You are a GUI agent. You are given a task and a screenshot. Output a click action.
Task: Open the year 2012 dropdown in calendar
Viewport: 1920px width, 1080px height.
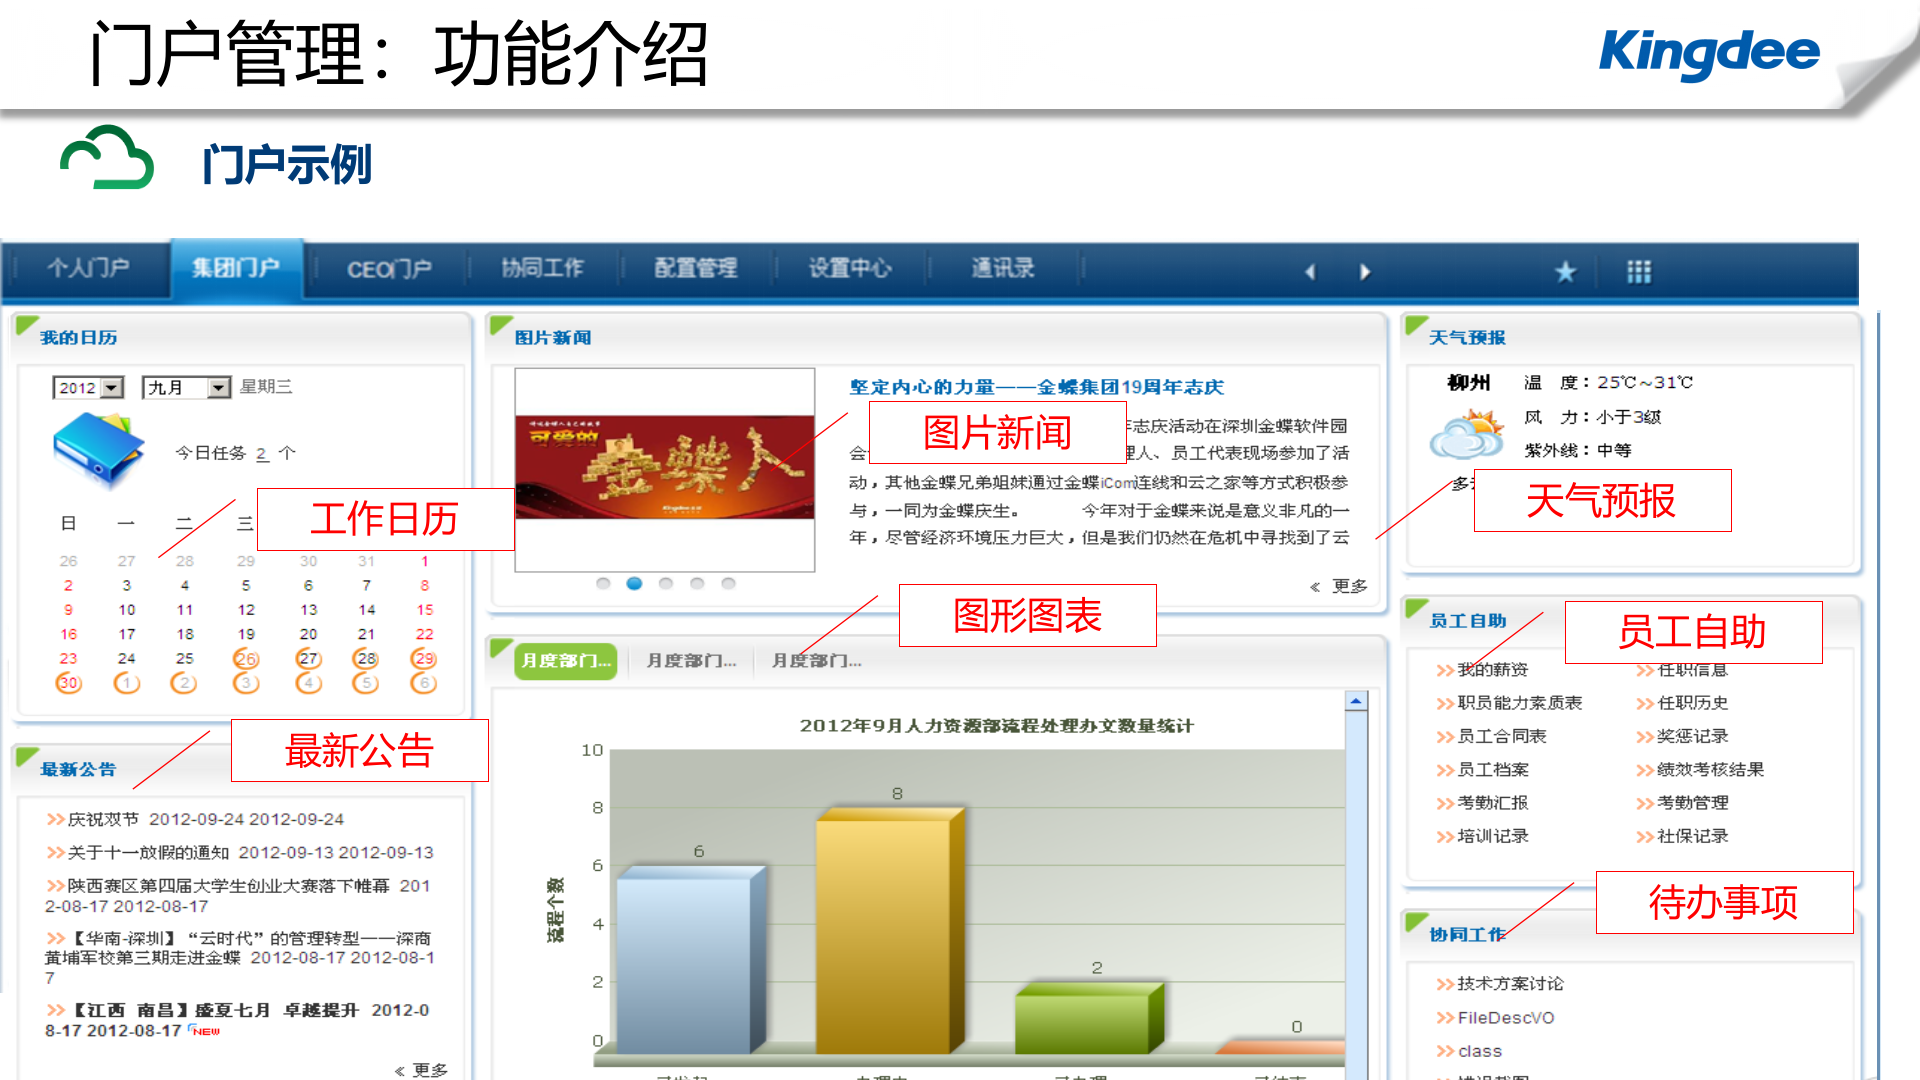87,388
